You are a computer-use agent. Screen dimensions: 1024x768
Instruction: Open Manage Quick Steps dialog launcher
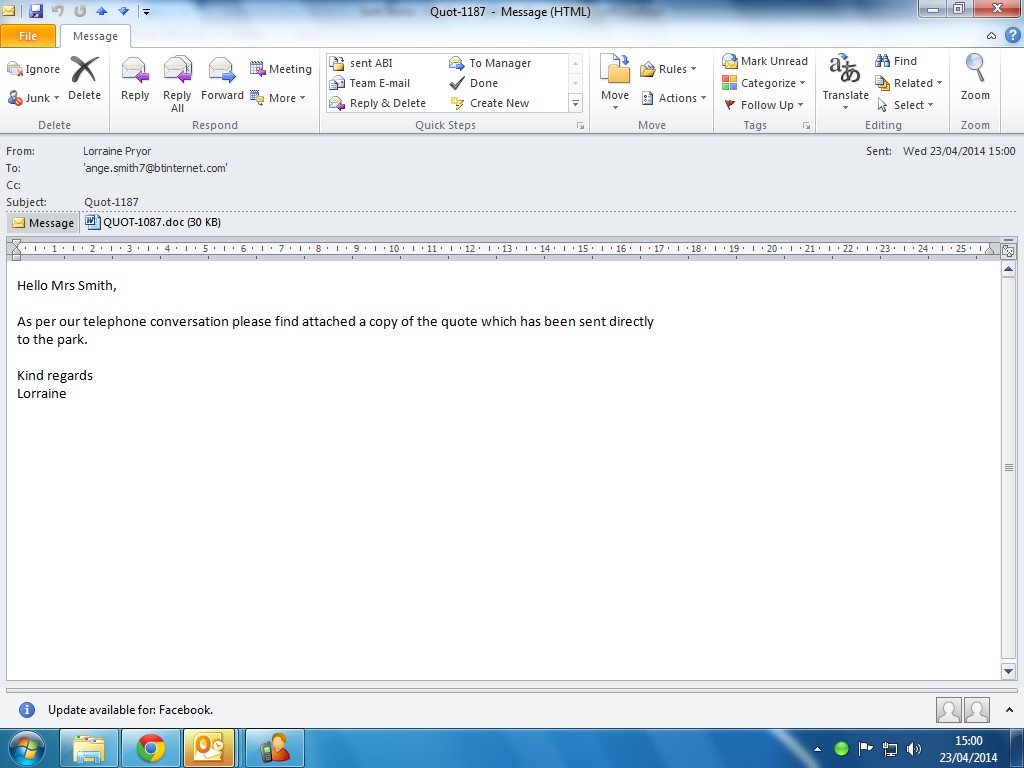pos(580,125)
